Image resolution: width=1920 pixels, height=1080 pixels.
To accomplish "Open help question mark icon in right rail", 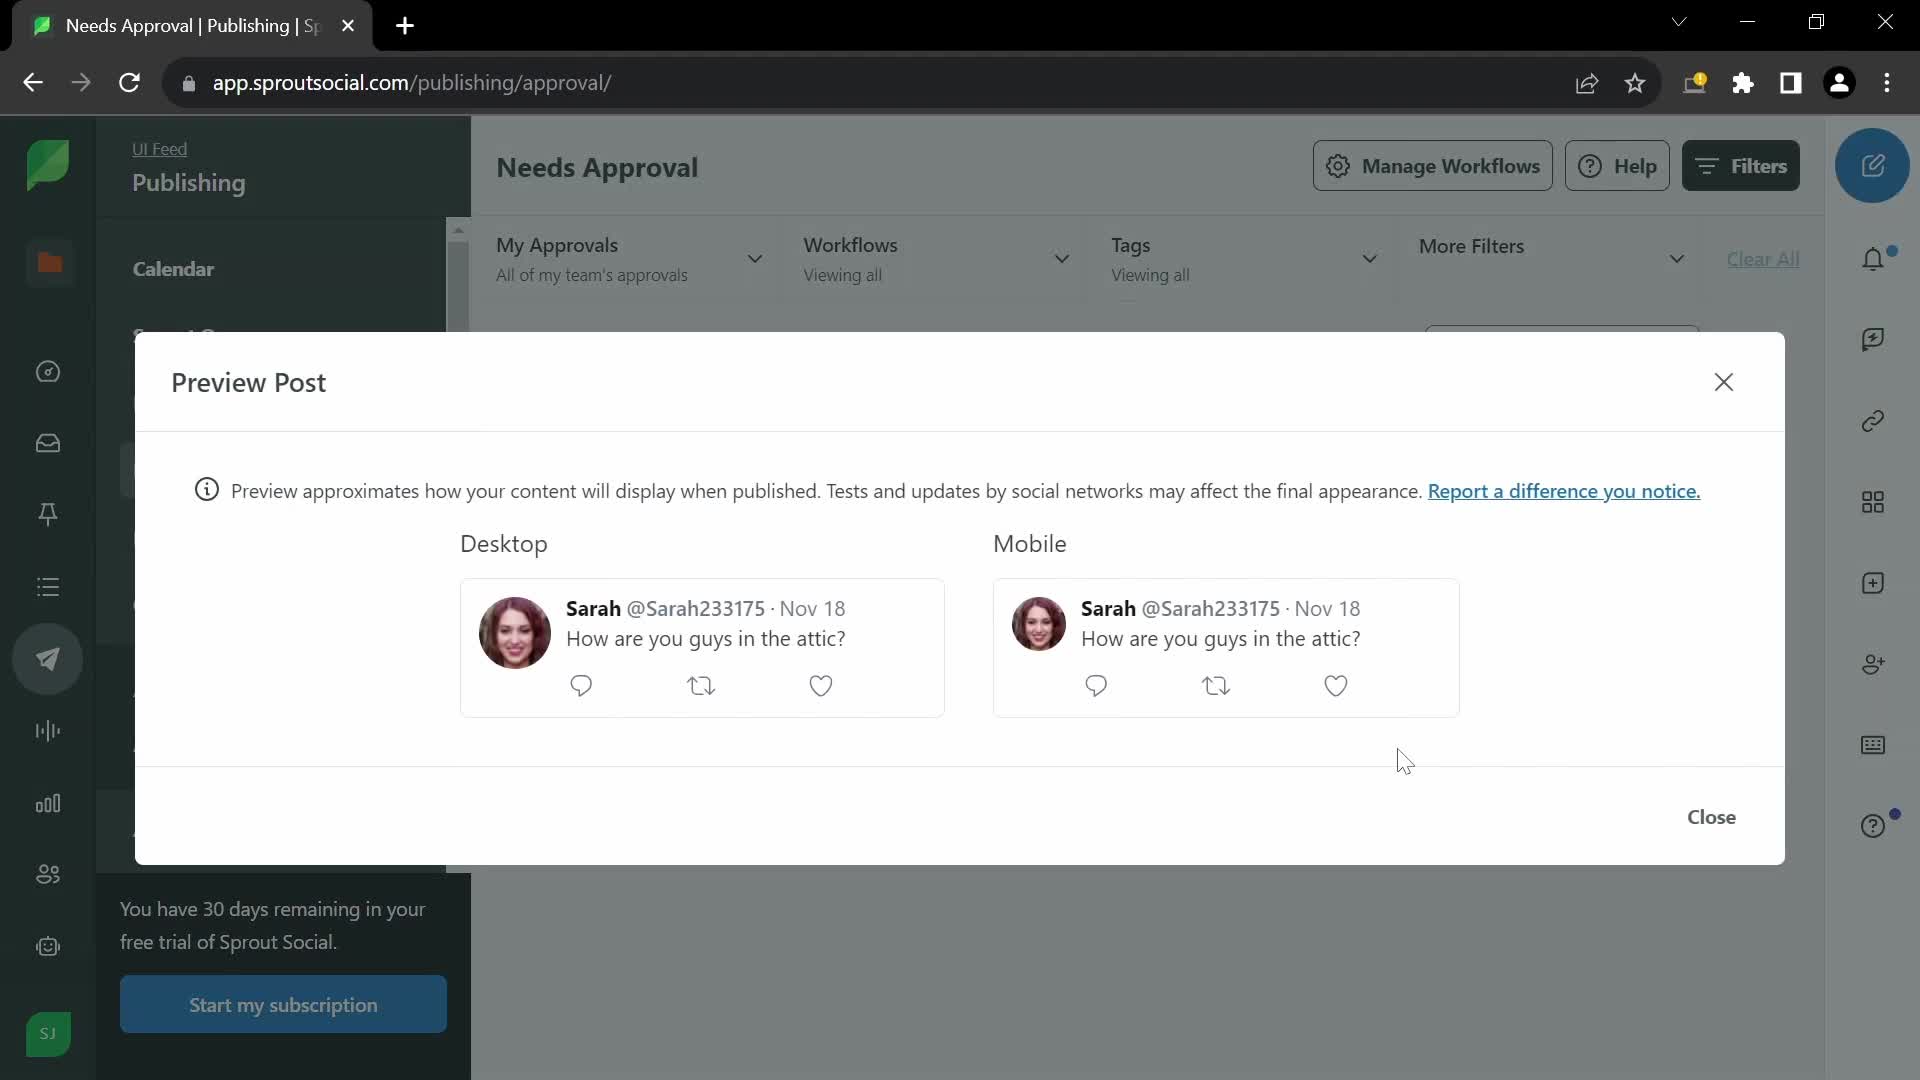I will coord(1873,826).
